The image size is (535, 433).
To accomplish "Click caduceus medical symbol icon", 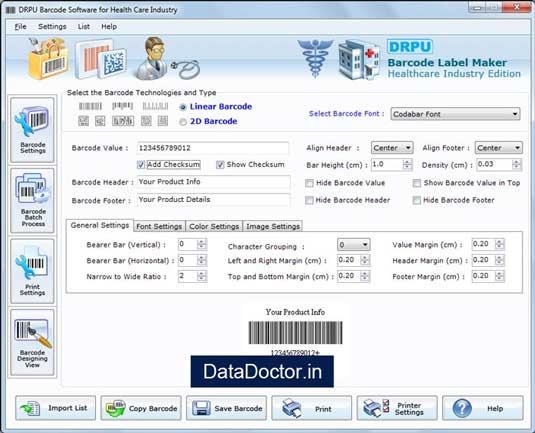I will pyautogui.click(x=315, y=58).
